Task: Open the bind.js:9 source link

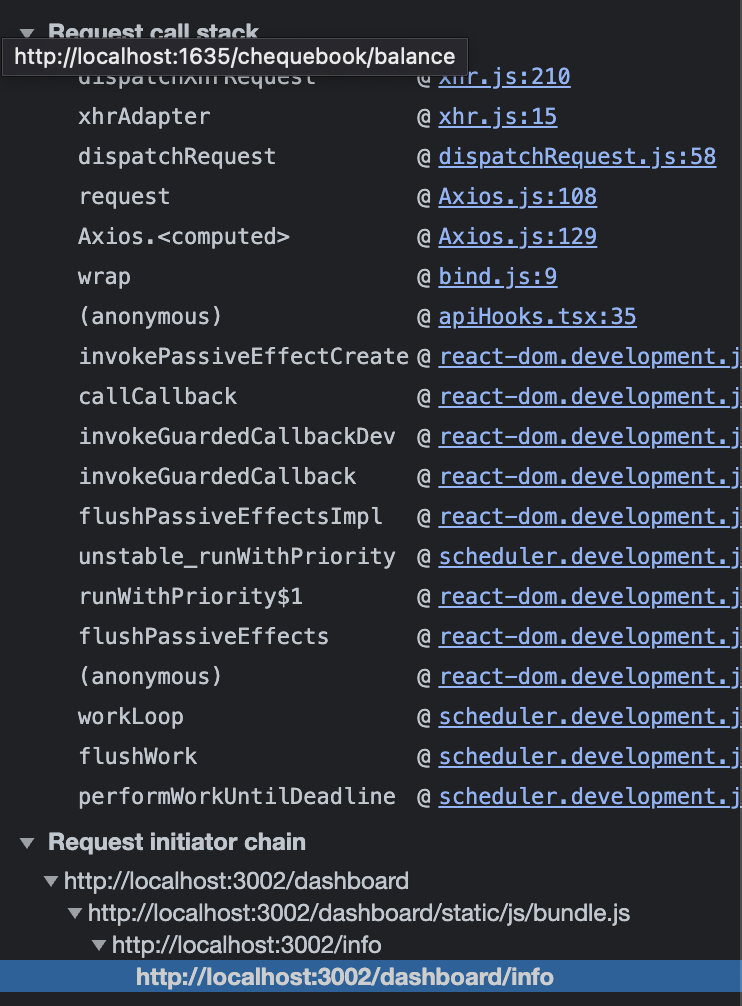Action: point(498,277)
